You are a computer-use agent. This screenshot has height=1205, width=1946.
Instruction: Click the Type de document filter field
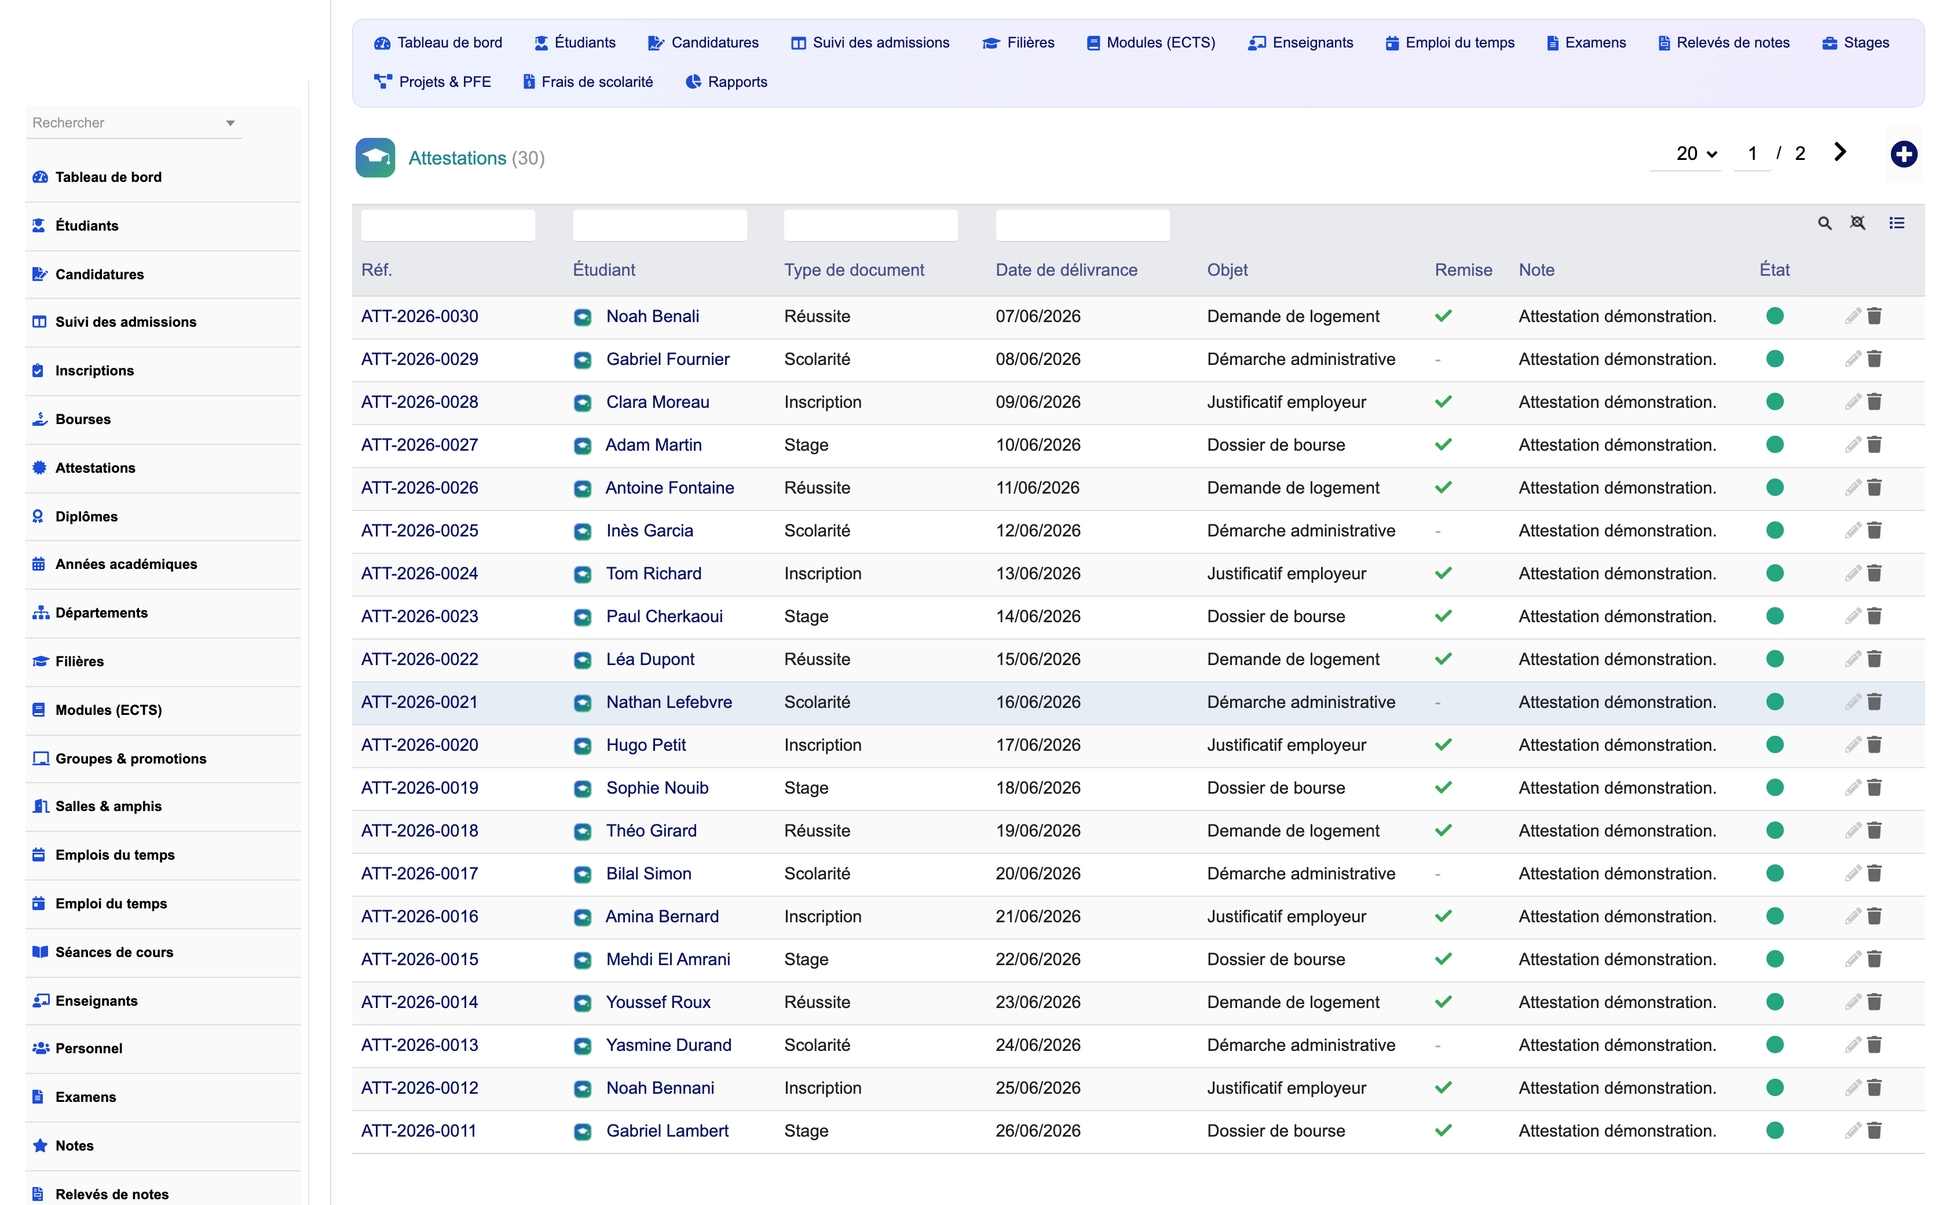[871, 225]
